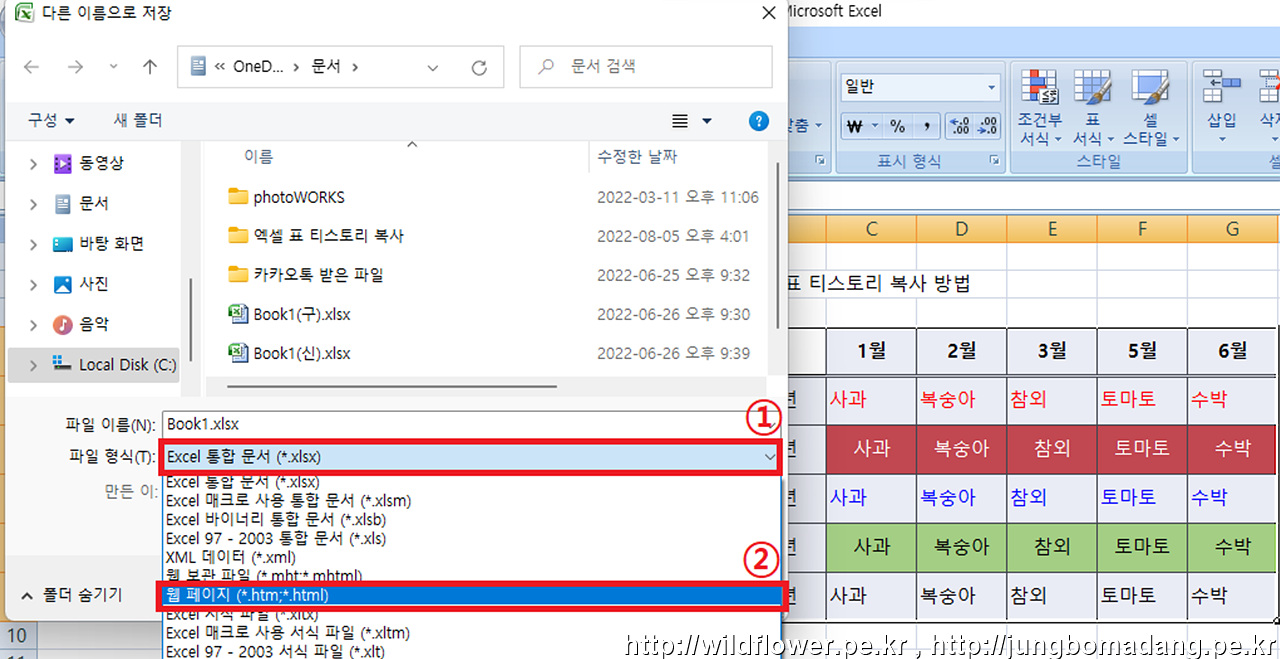
Task: Click the decrease decimal icon in Excel
Action: pos(987,126)
